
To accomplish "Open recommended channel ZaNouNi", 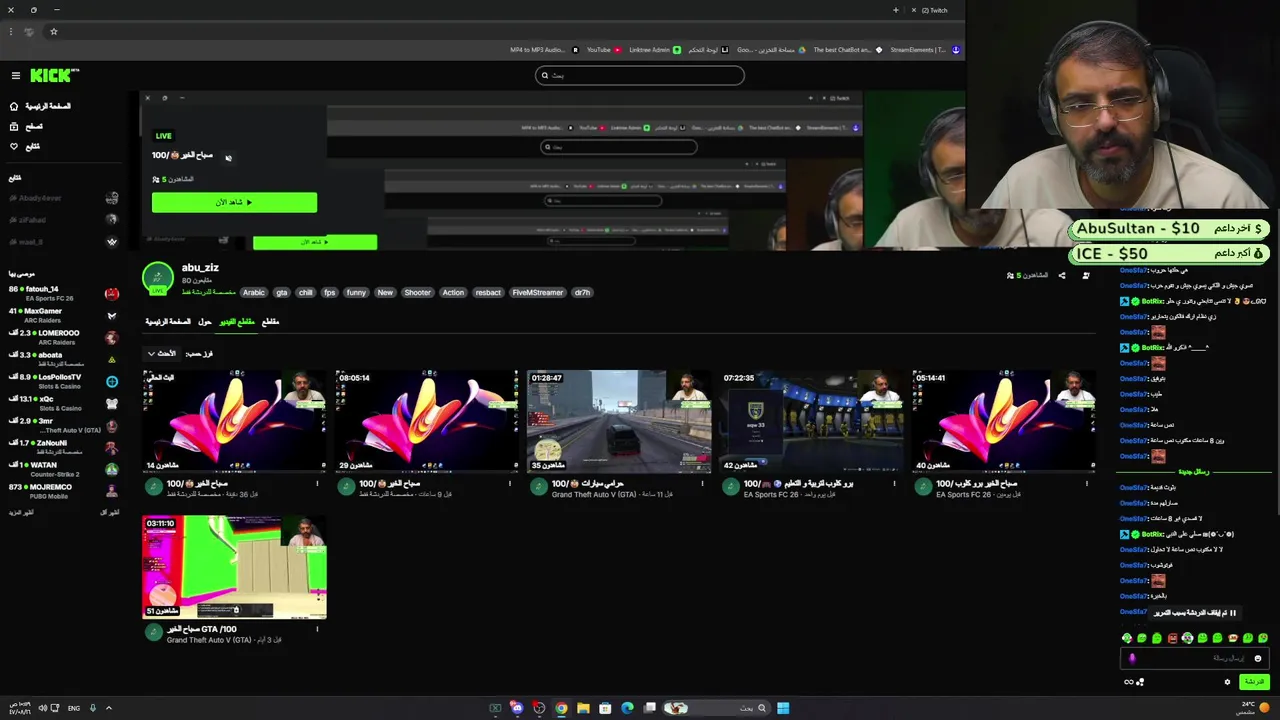I will coord(62,447).
